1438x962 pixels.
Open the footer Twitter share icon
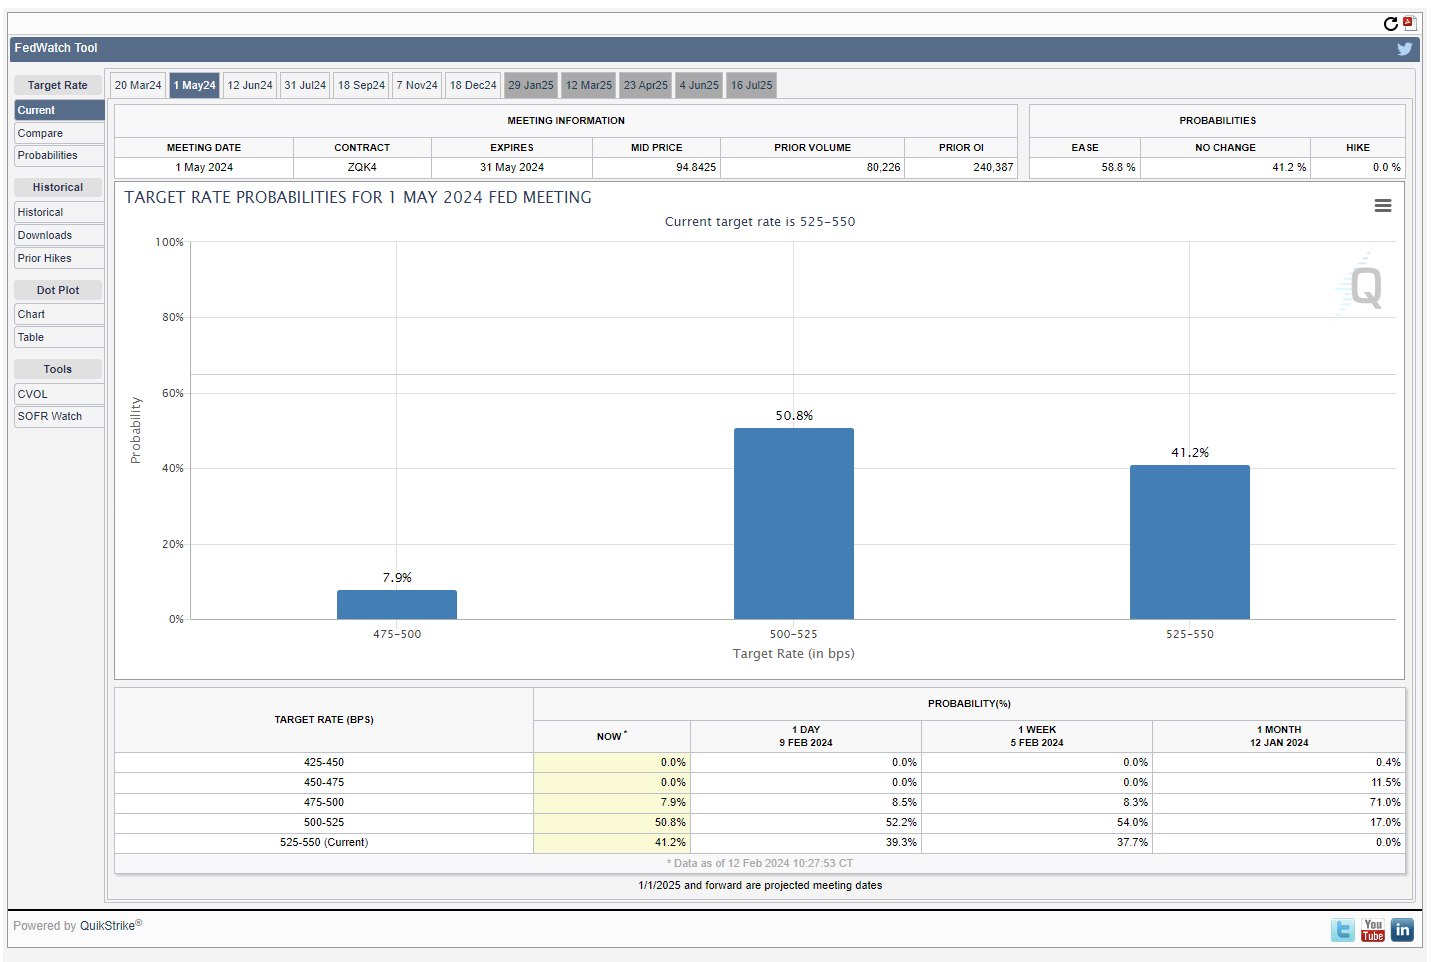(x=1342, y=930)
